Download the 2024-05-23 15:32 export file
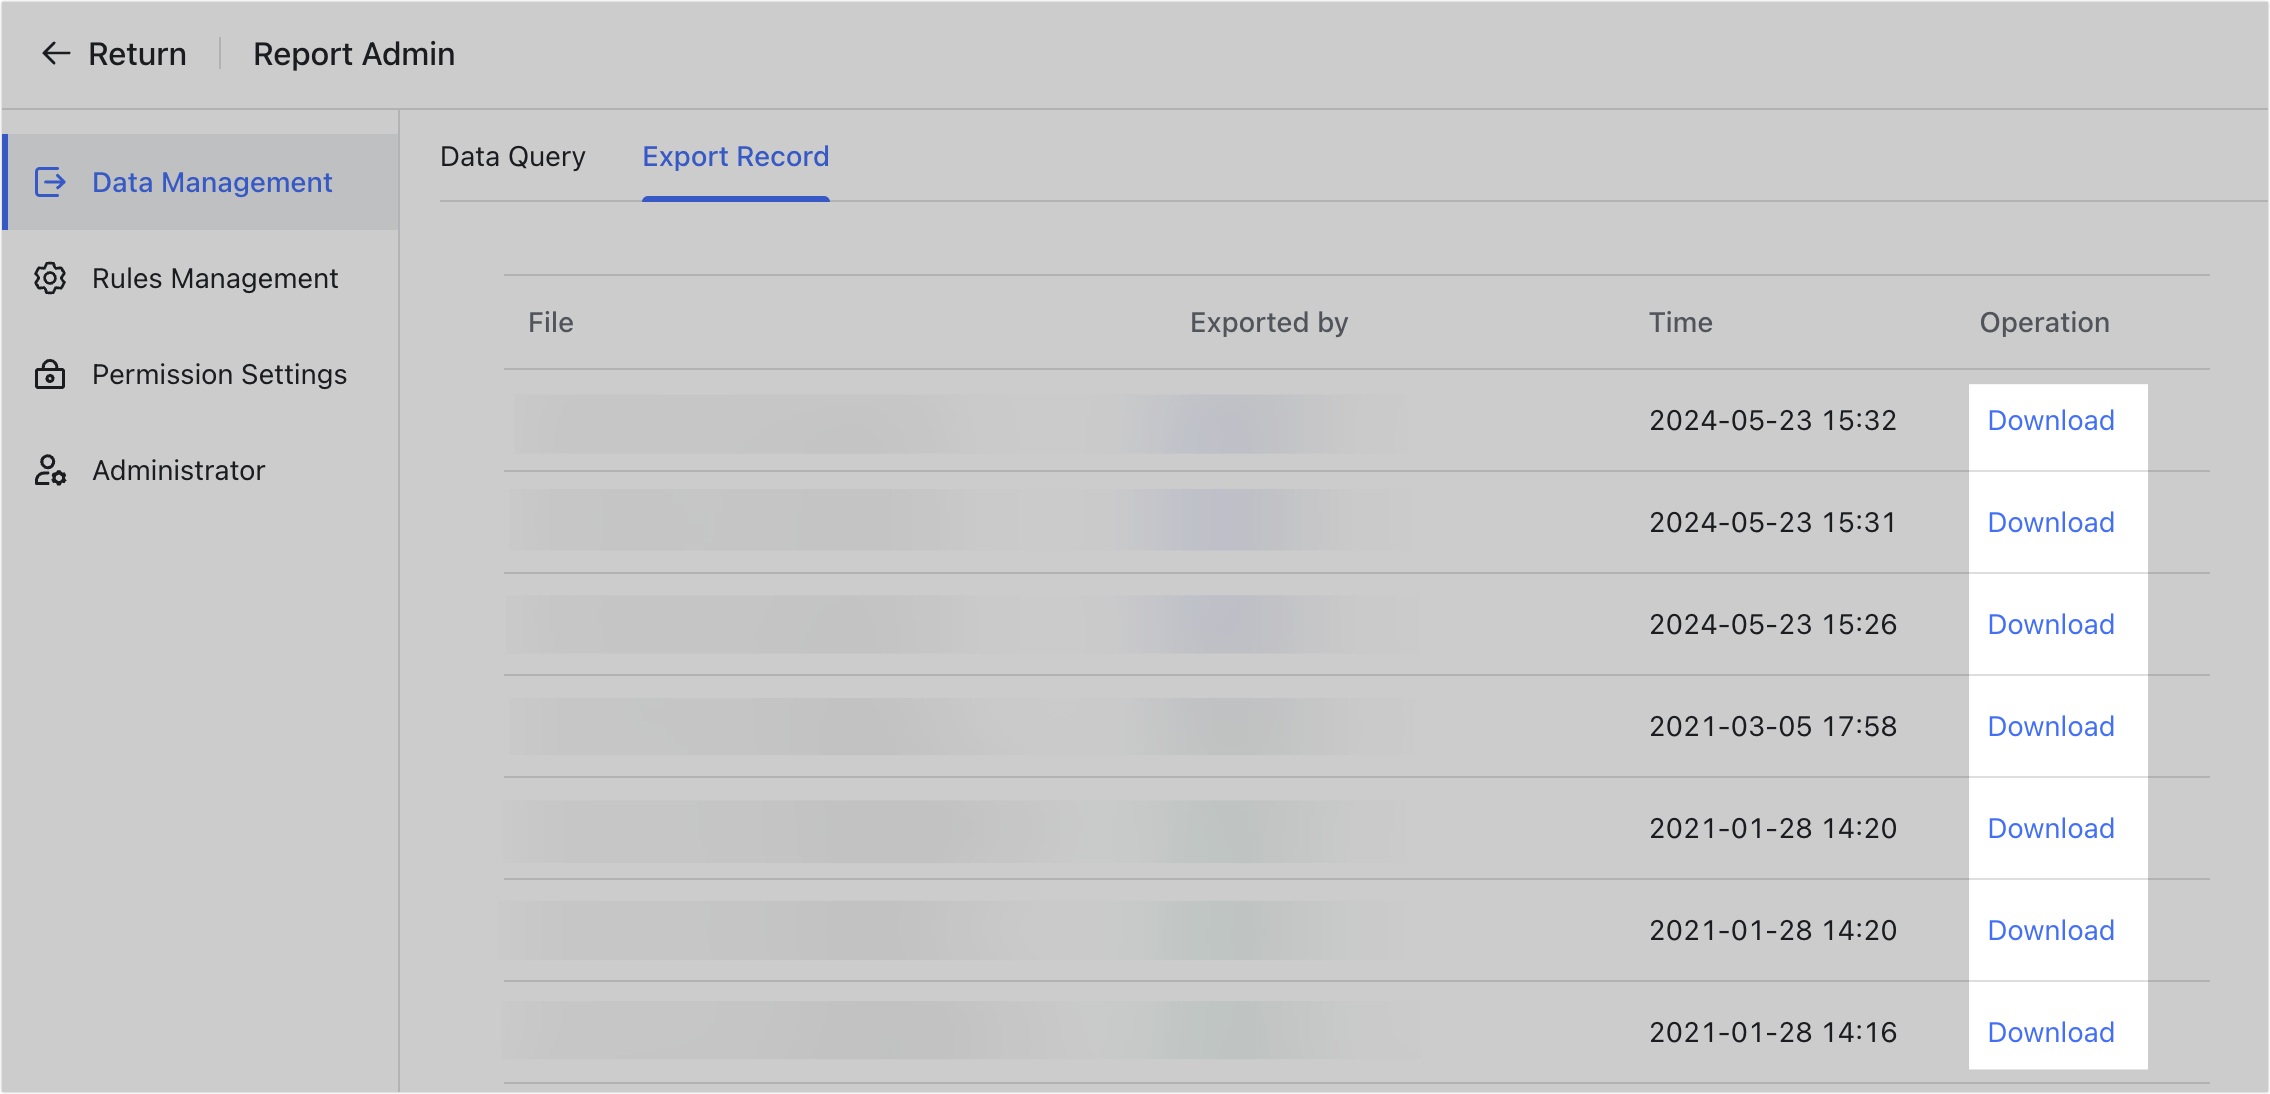 click(x=2051, y=420)
